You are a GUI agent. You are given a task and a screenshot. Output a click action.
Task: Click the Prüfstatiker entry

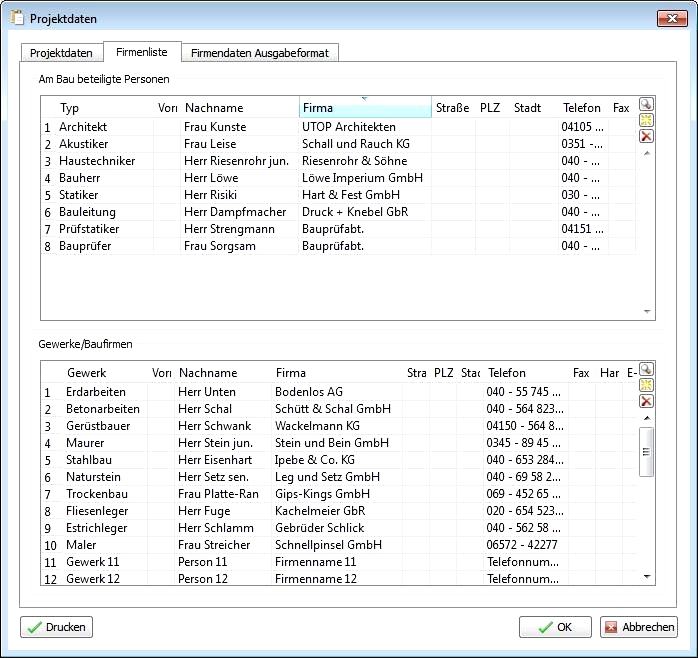(x=338, y=229)
